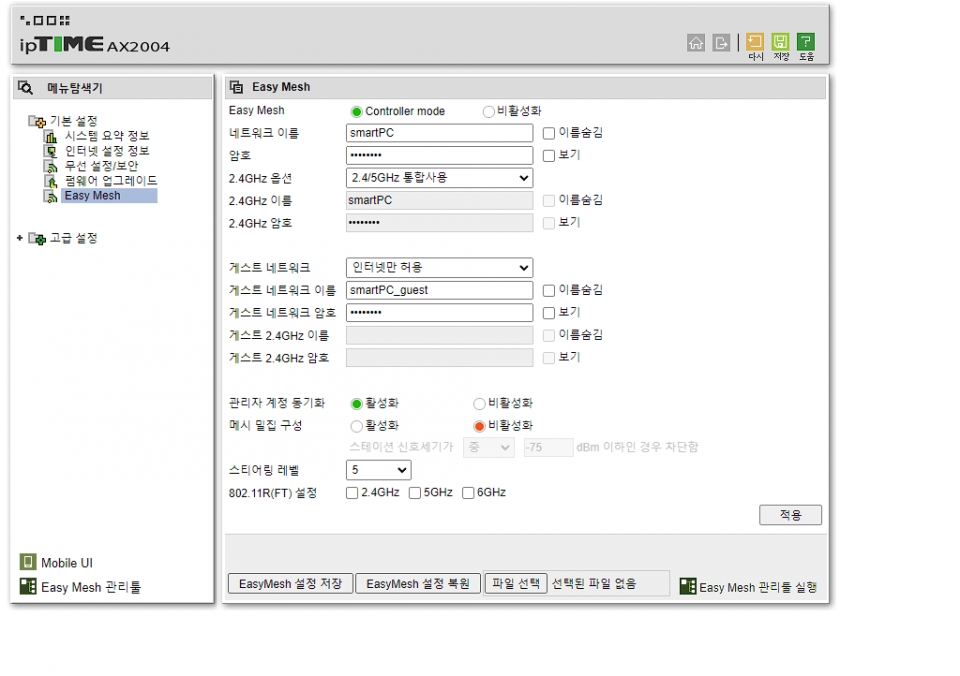Open the 스티어링 레벨 level selector
Image resolution: width=960 pixels, height=676 pixels.
pos(377,469)
